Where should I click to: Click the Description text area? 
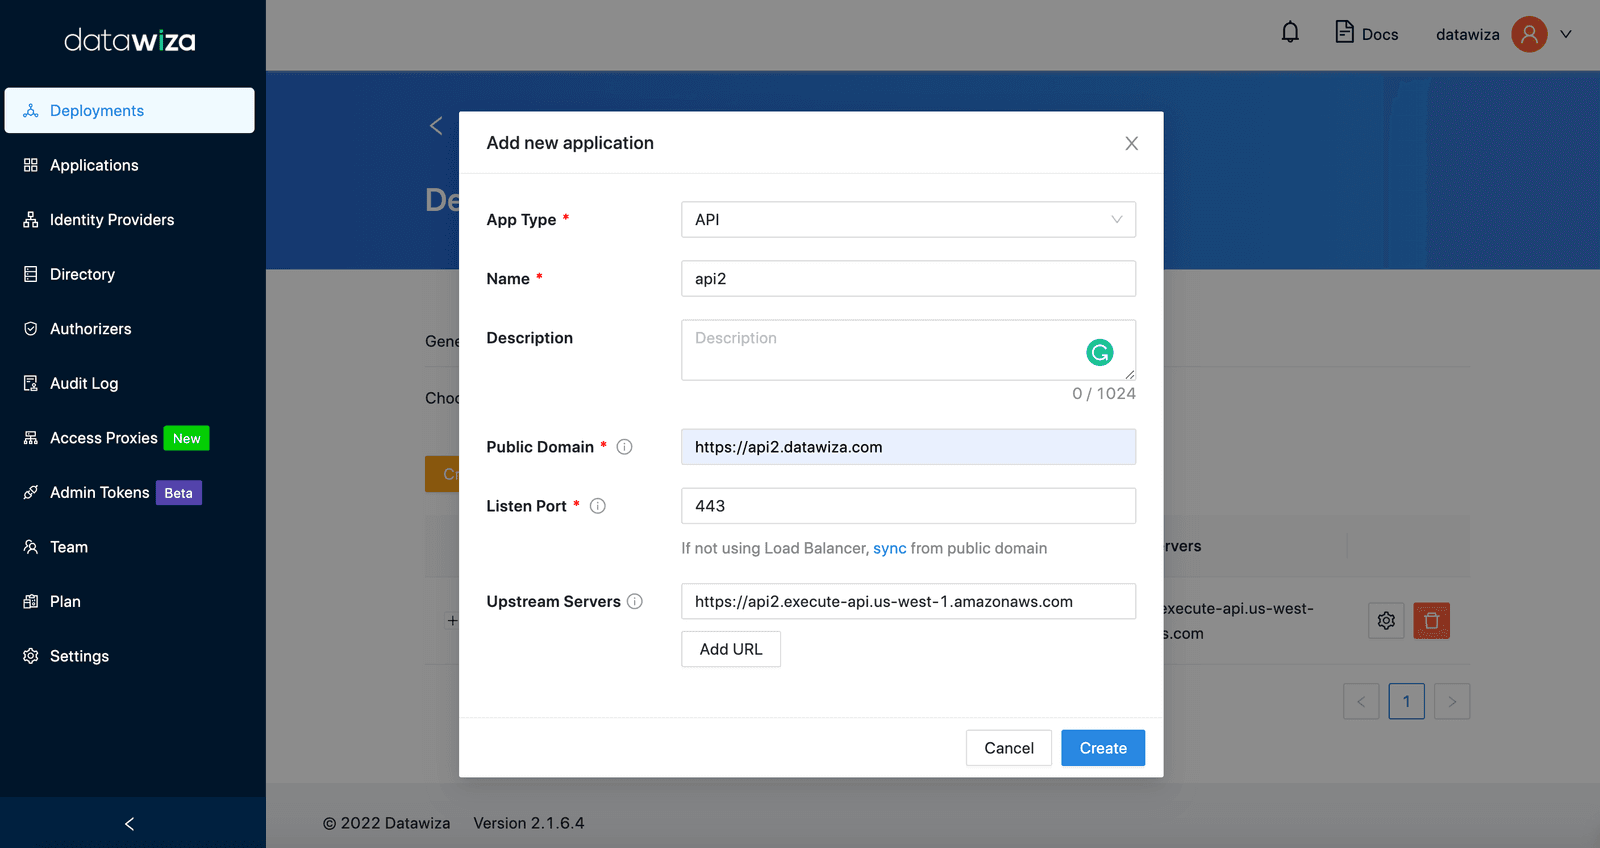[908, 350]
